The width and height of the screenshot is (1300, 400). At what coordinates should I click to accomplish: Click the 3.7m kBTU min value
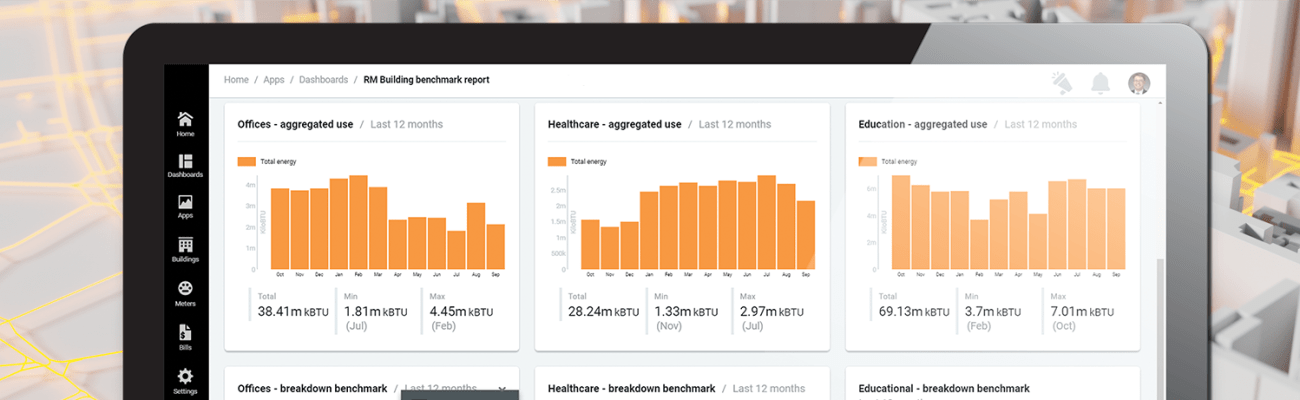[x=992, y=311]
